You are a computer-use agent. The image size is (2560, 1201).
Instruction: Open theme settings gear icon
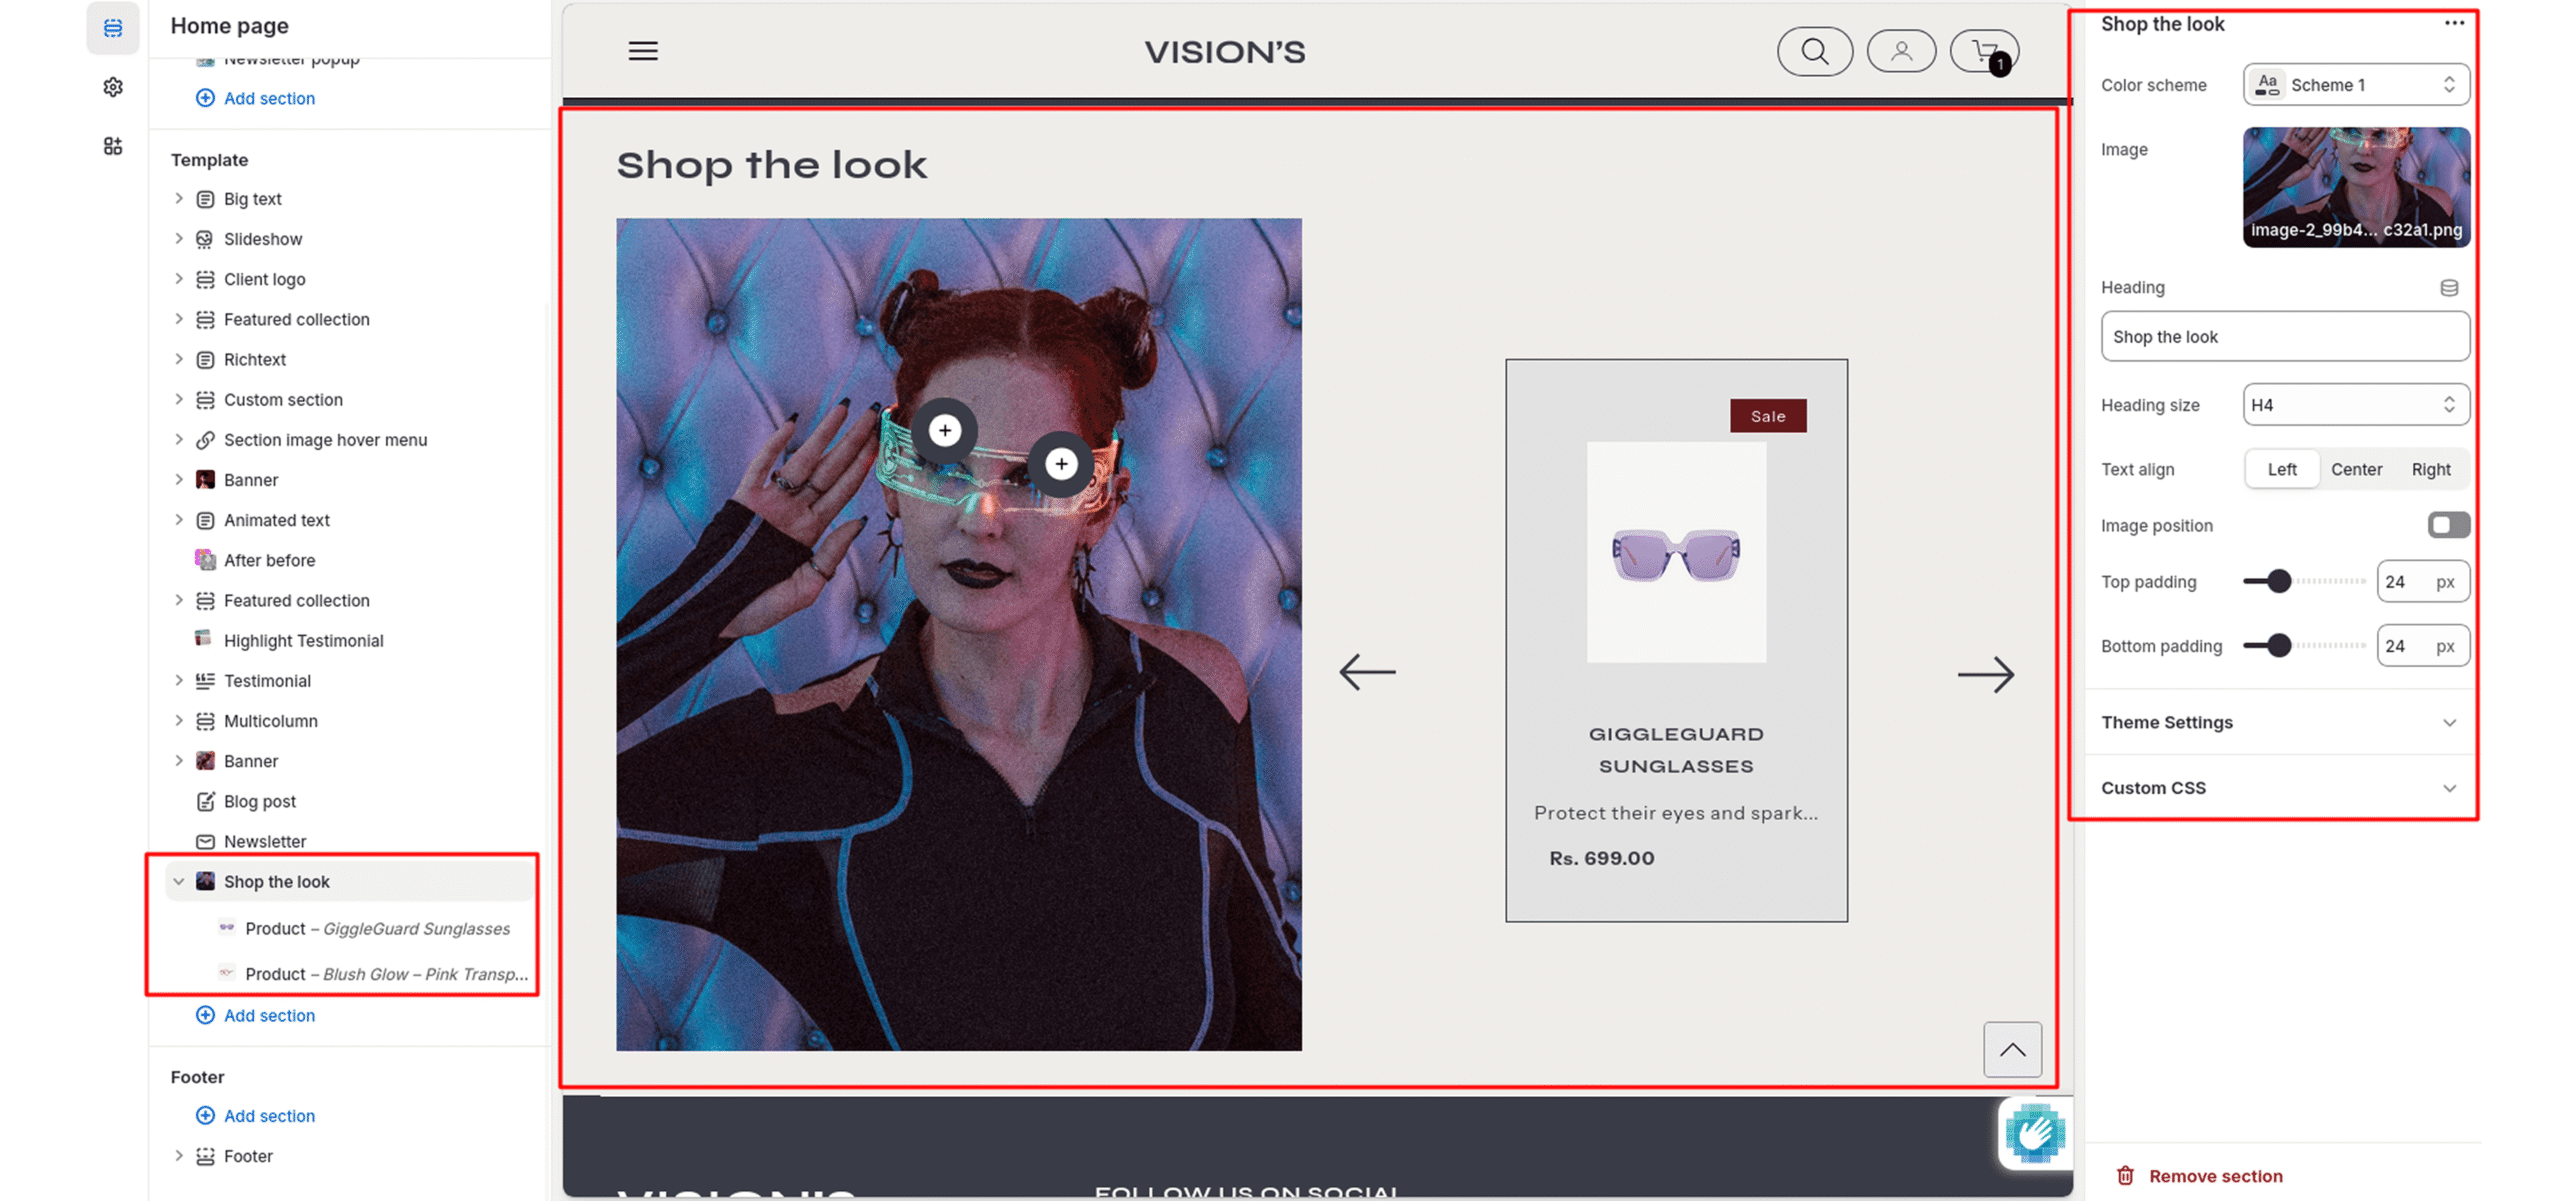(112, 87)
